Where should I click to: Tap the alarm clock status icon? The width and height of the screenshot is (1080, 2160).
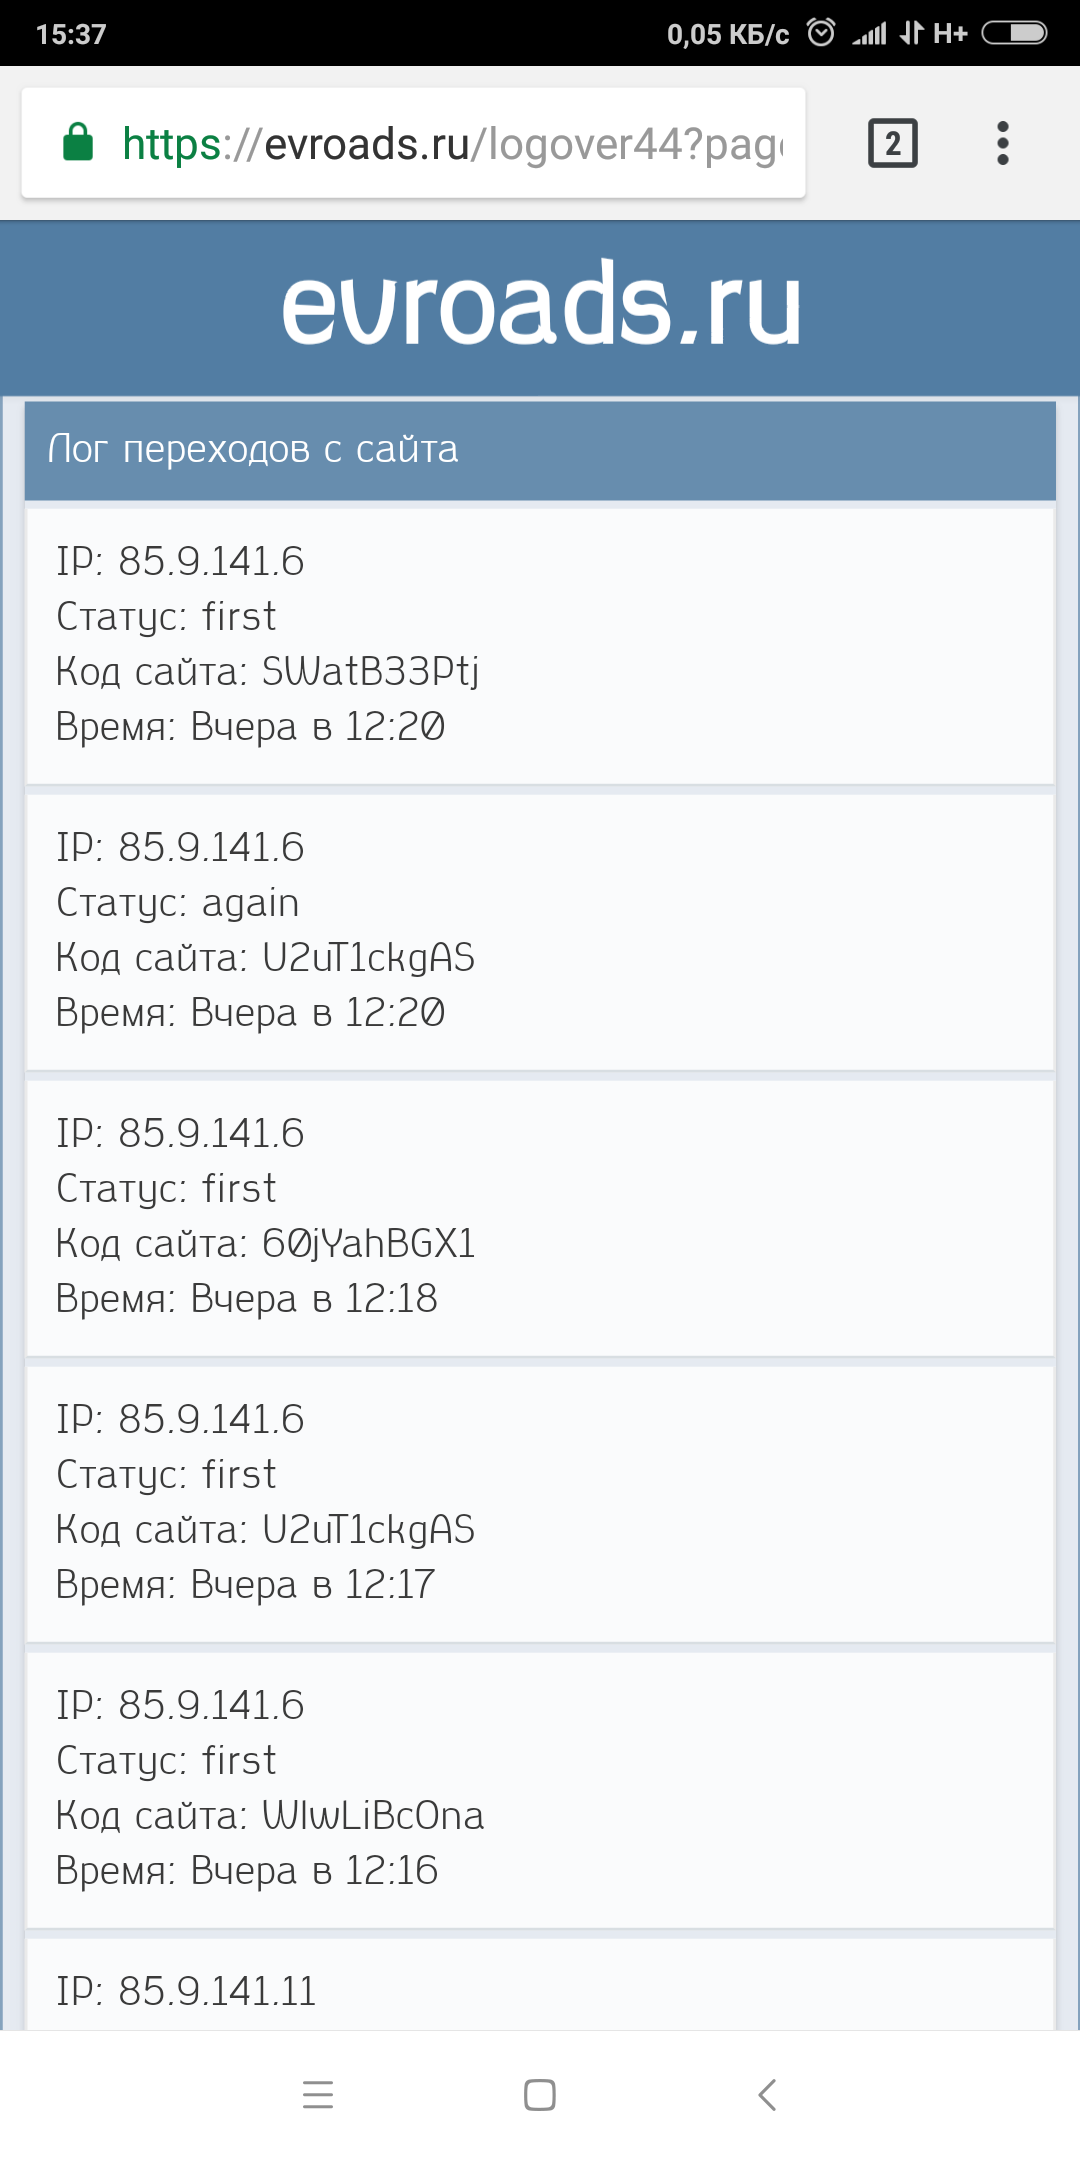(x=821, y=33)
